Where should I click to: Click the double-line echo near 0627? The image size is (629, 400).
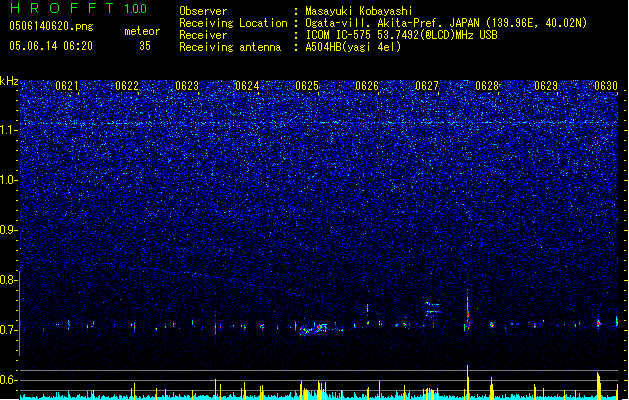432,308
